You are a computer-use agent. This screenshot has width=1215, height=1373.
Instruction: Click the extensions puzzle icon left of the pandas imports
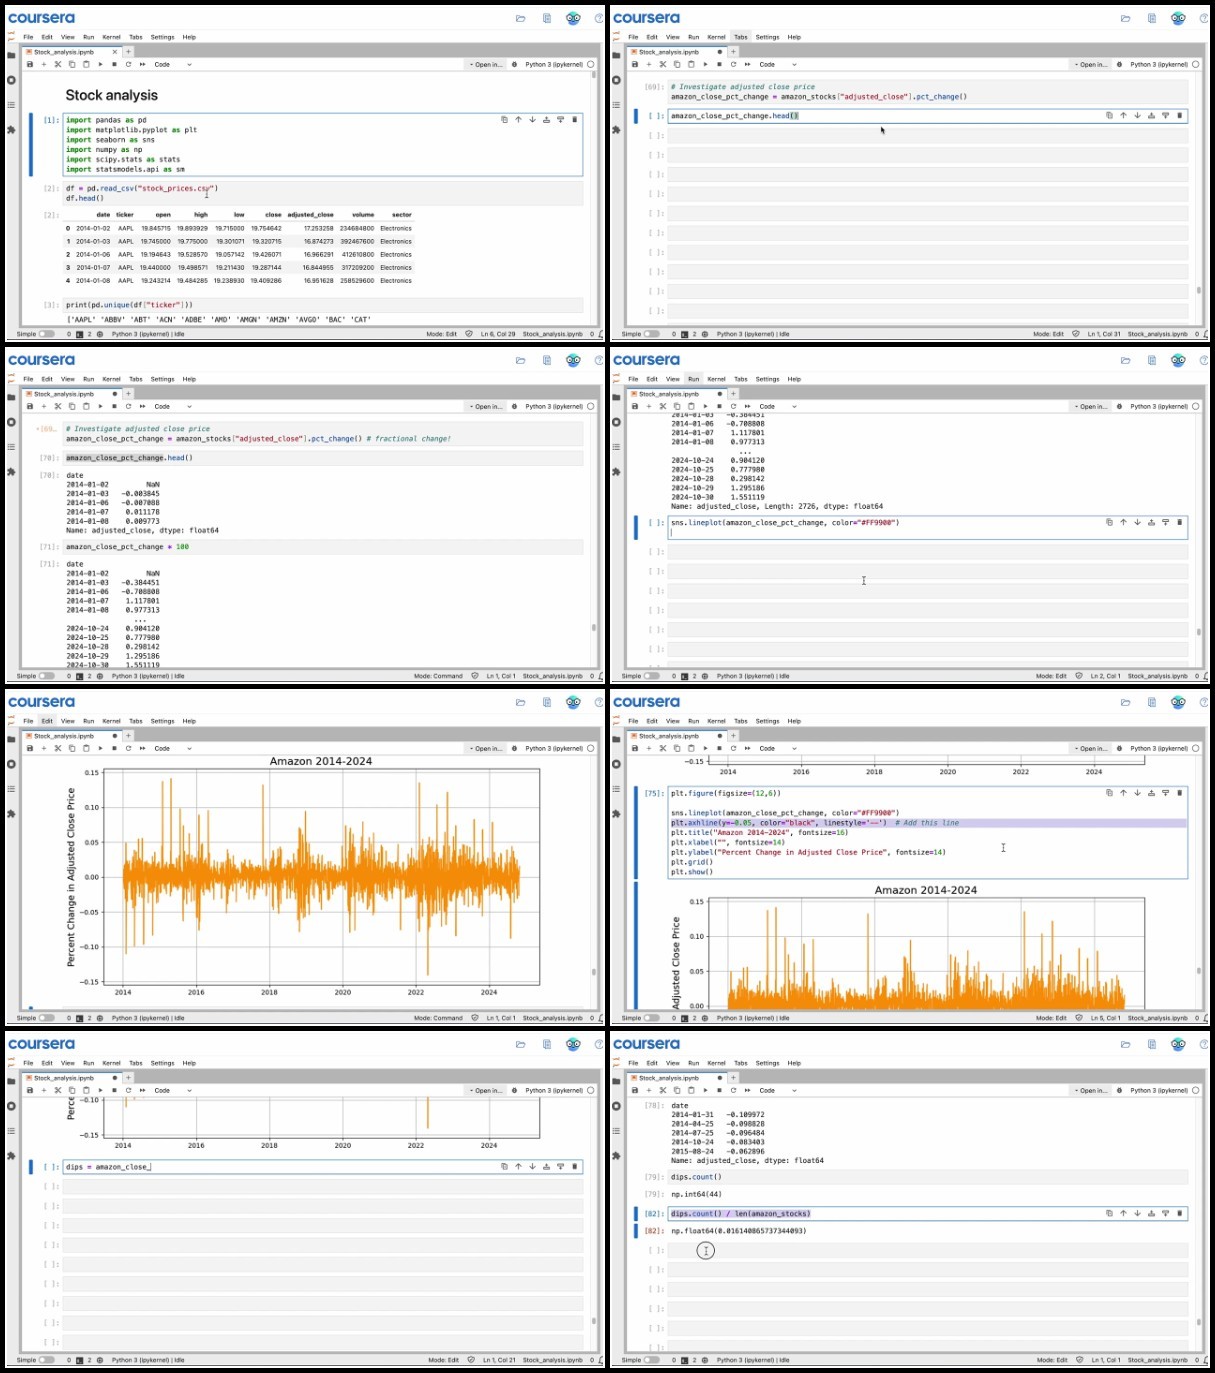pyautogui.click(x=11, y=130)
